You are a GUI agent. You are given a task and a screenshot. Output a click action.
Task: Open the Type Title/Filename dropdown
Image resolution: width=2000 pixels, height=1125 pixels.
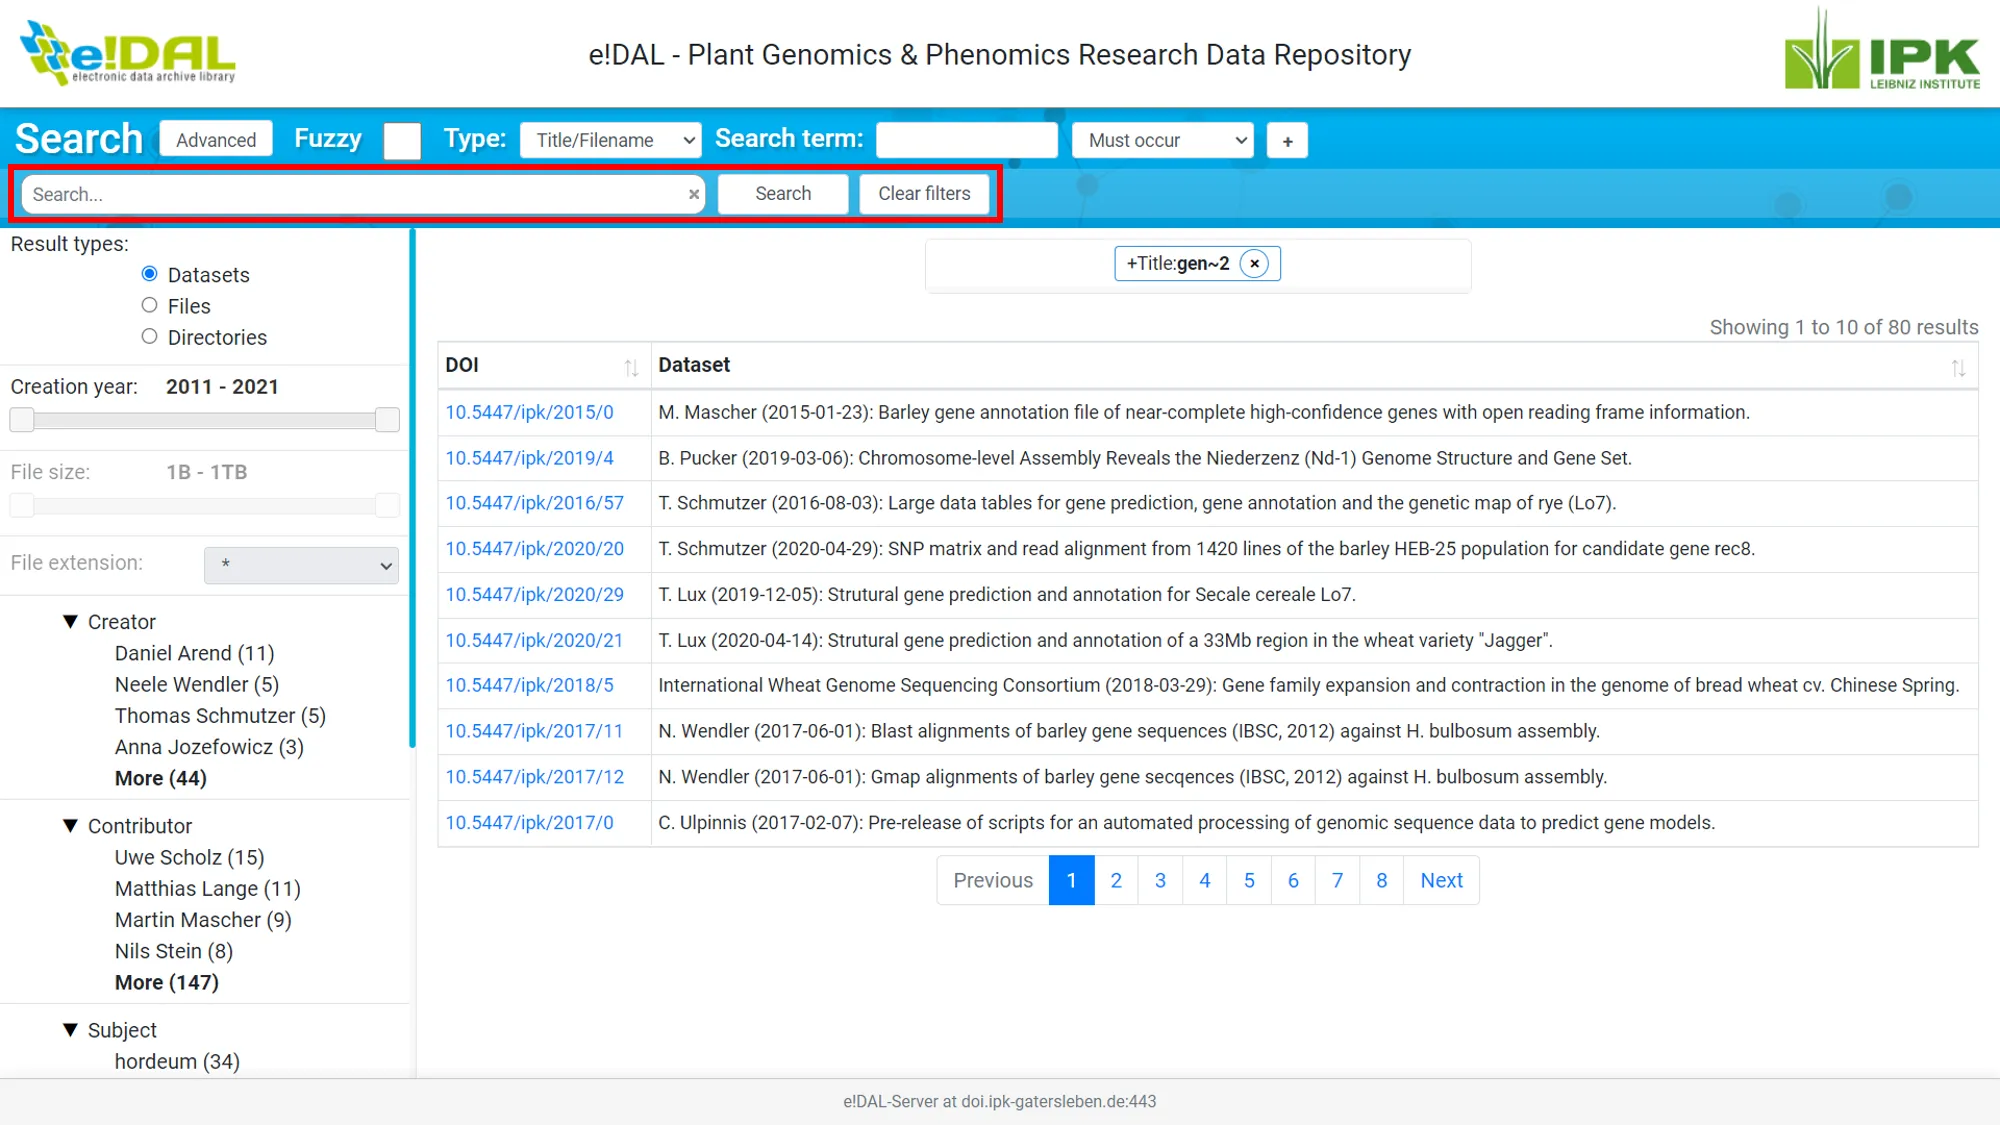click(610, 140)
